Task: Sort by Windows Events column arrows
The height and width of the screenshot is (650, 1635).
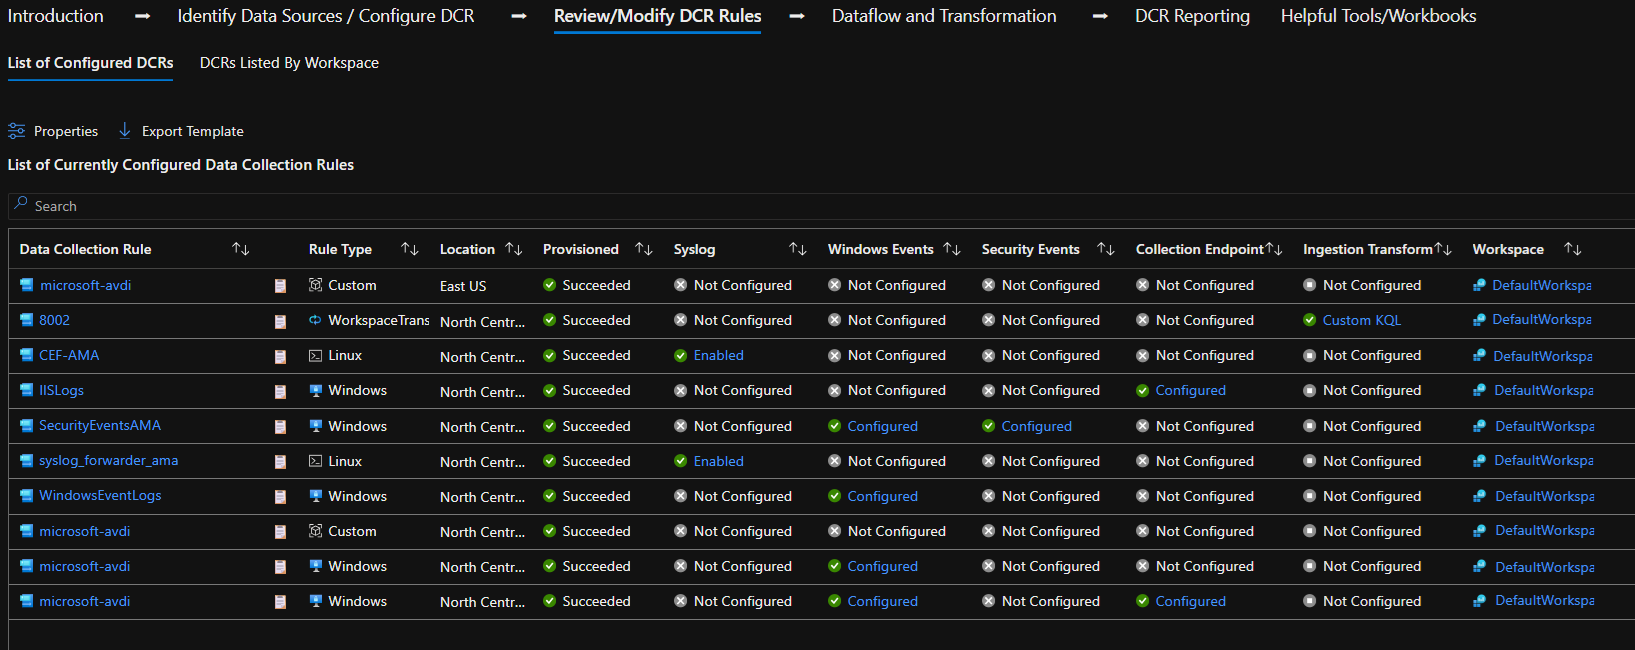Action: [952, 249]
